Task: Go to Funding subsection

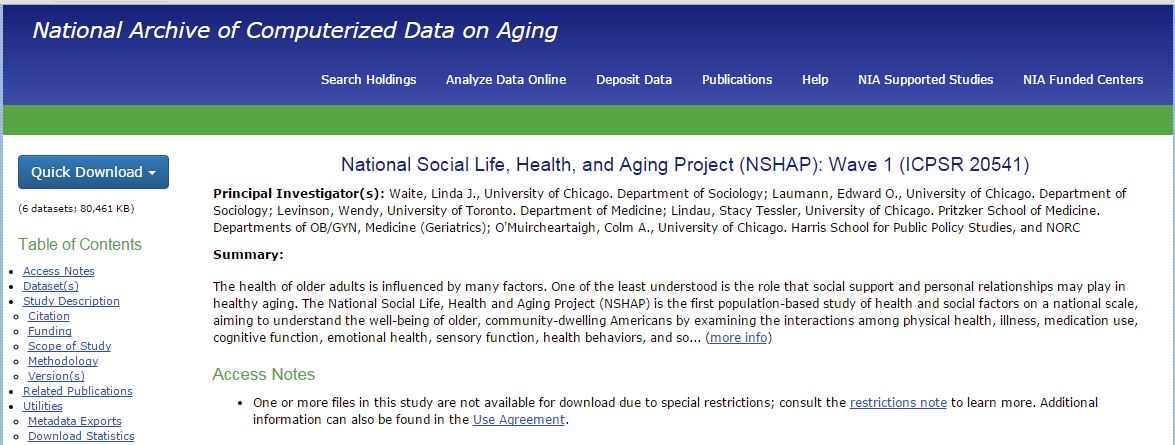Action: pyautogui.click(x=49, y=331)
